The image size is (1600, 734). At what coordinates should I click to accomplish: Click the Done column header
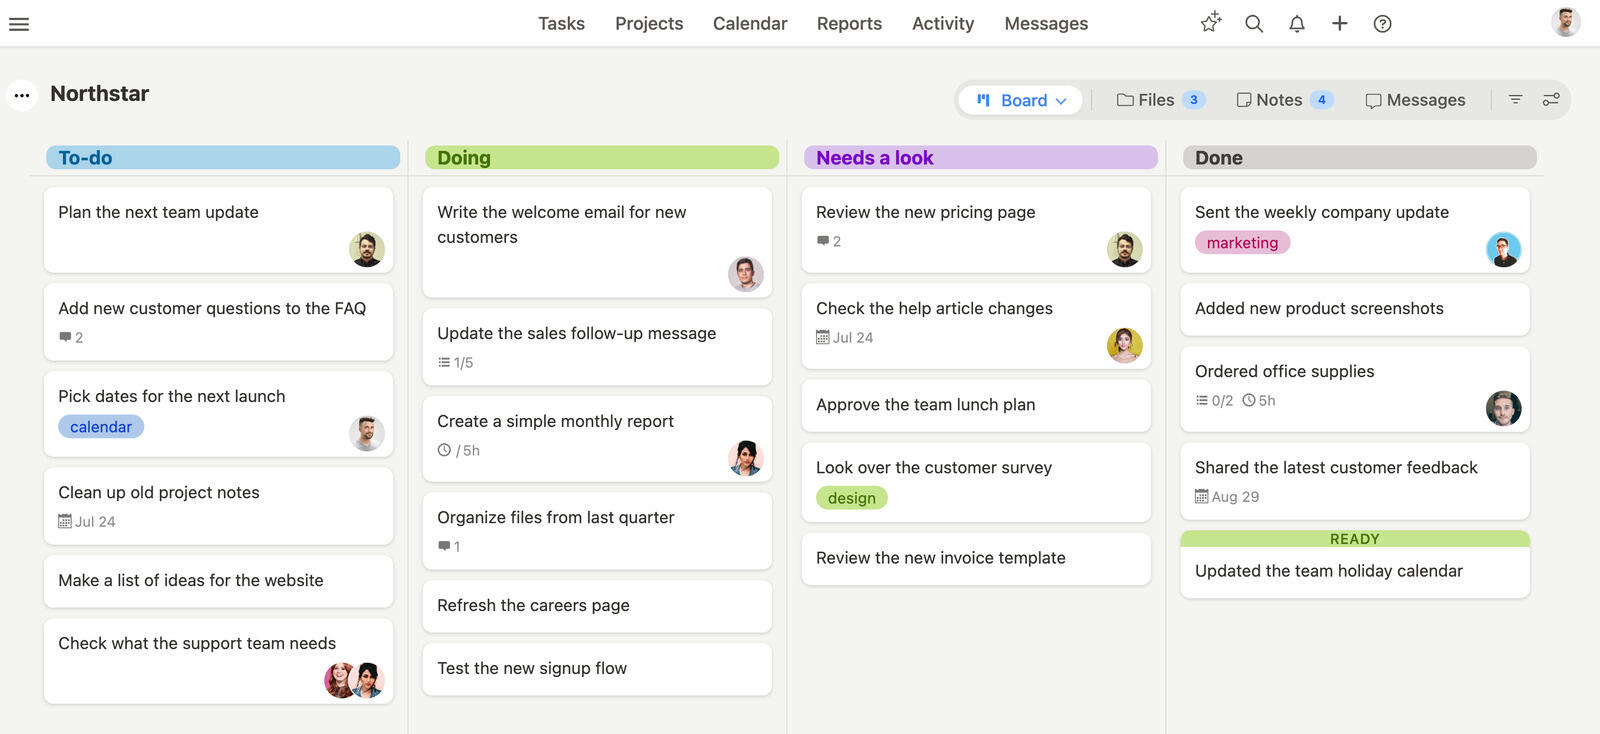(x=1360, y=157)
